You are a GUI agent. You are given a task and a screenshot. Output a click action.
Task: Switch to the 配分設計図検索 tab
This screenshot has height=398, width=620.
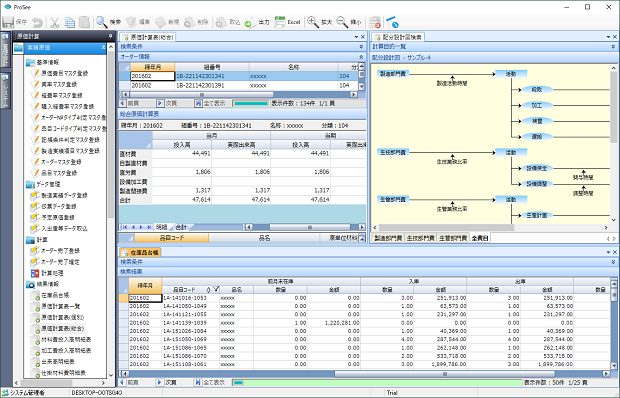pos(398,37)
